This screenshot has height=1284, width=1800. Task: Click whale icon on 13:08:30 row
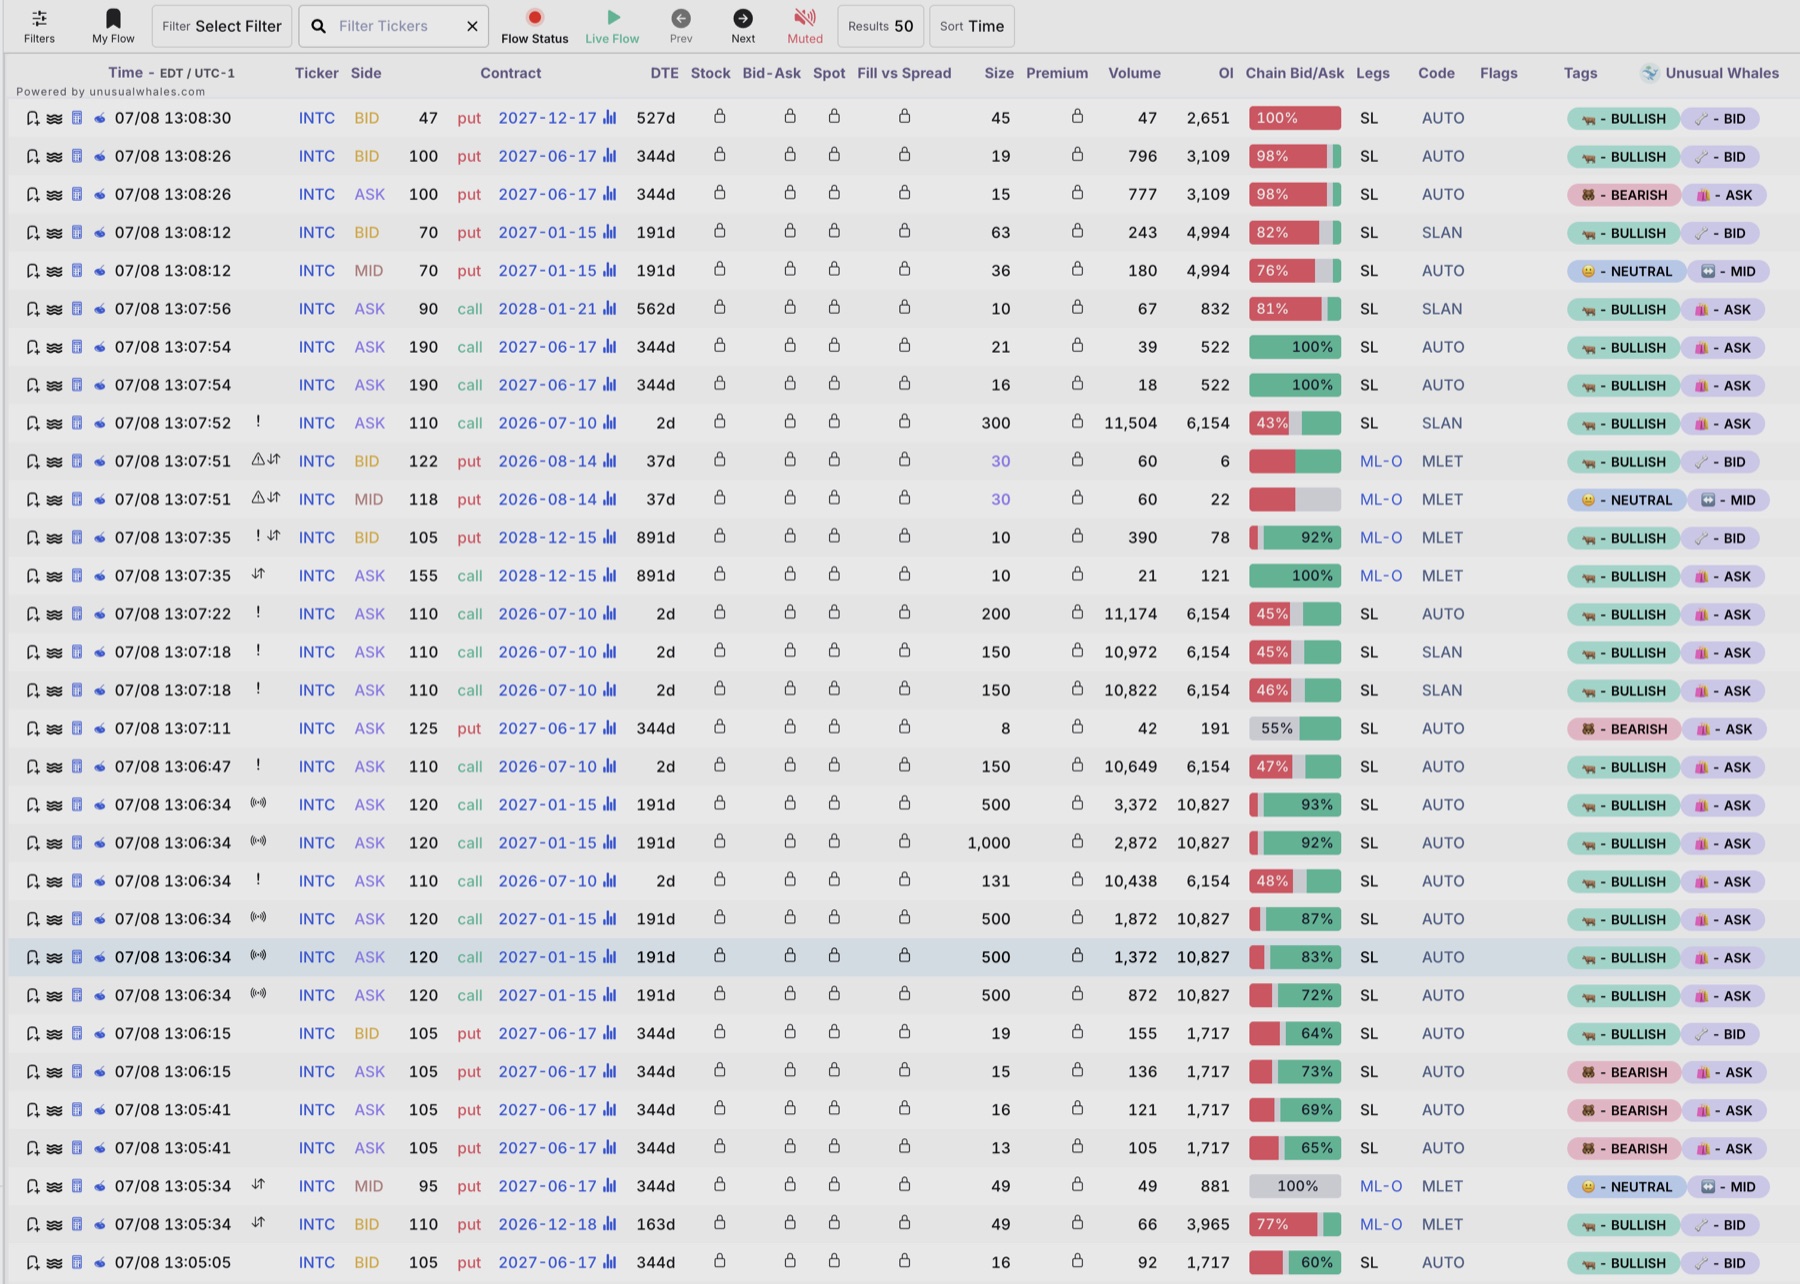point(99,118)
